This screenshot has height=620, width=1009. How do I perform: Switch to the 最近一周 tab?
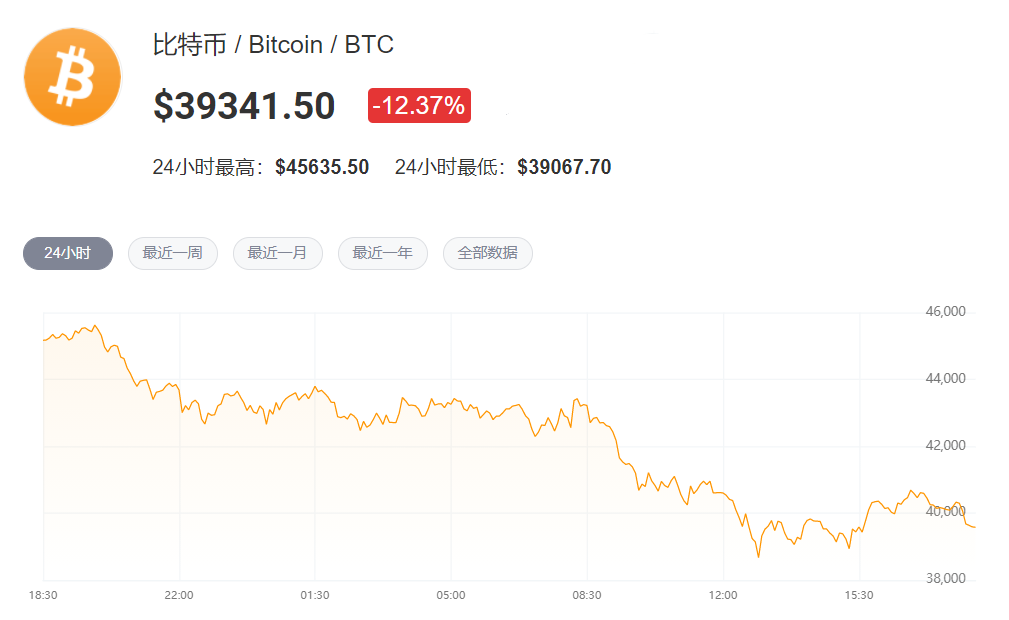pos(172,253)
